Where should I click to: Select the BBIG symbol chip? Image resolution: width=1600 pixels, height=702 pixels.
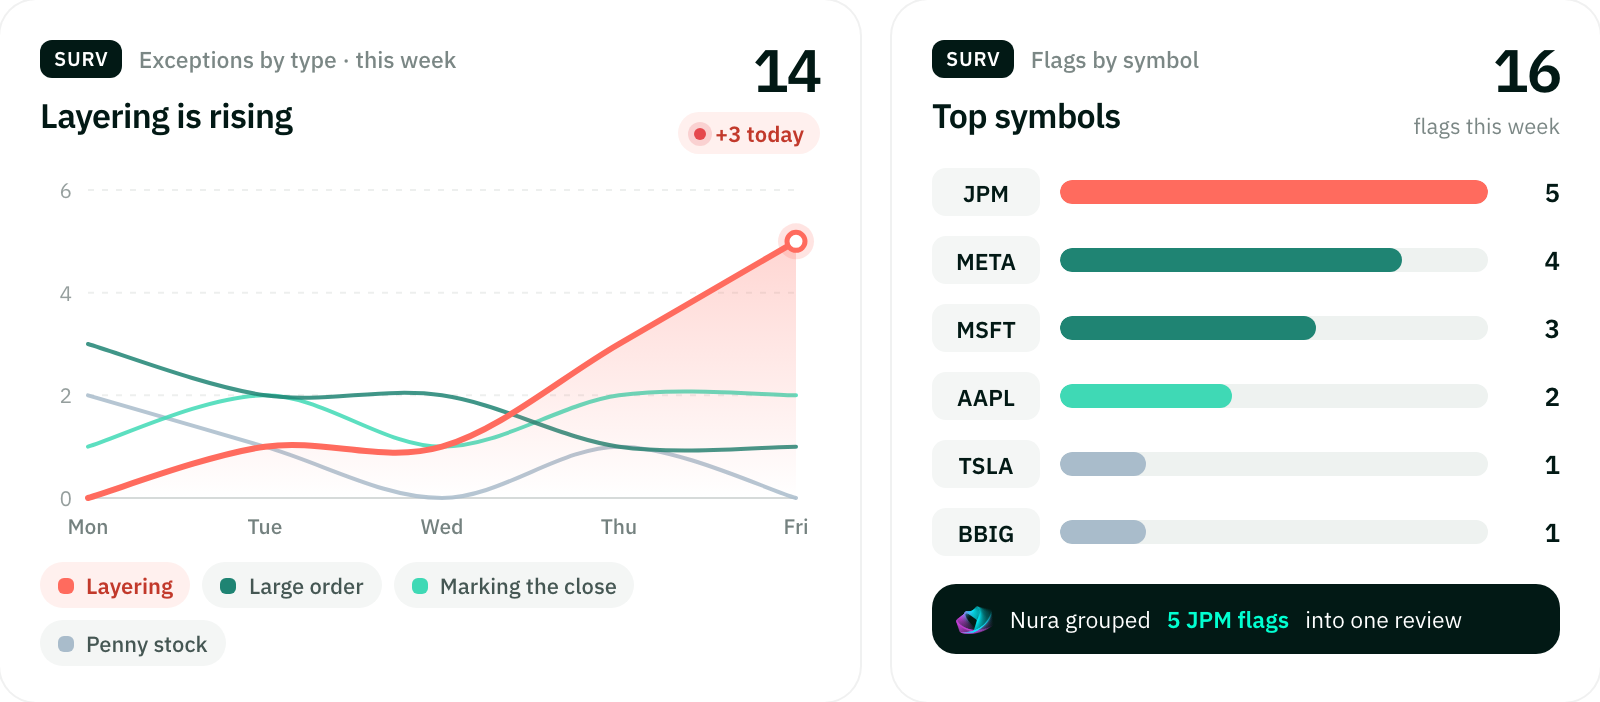pos(986,533)
